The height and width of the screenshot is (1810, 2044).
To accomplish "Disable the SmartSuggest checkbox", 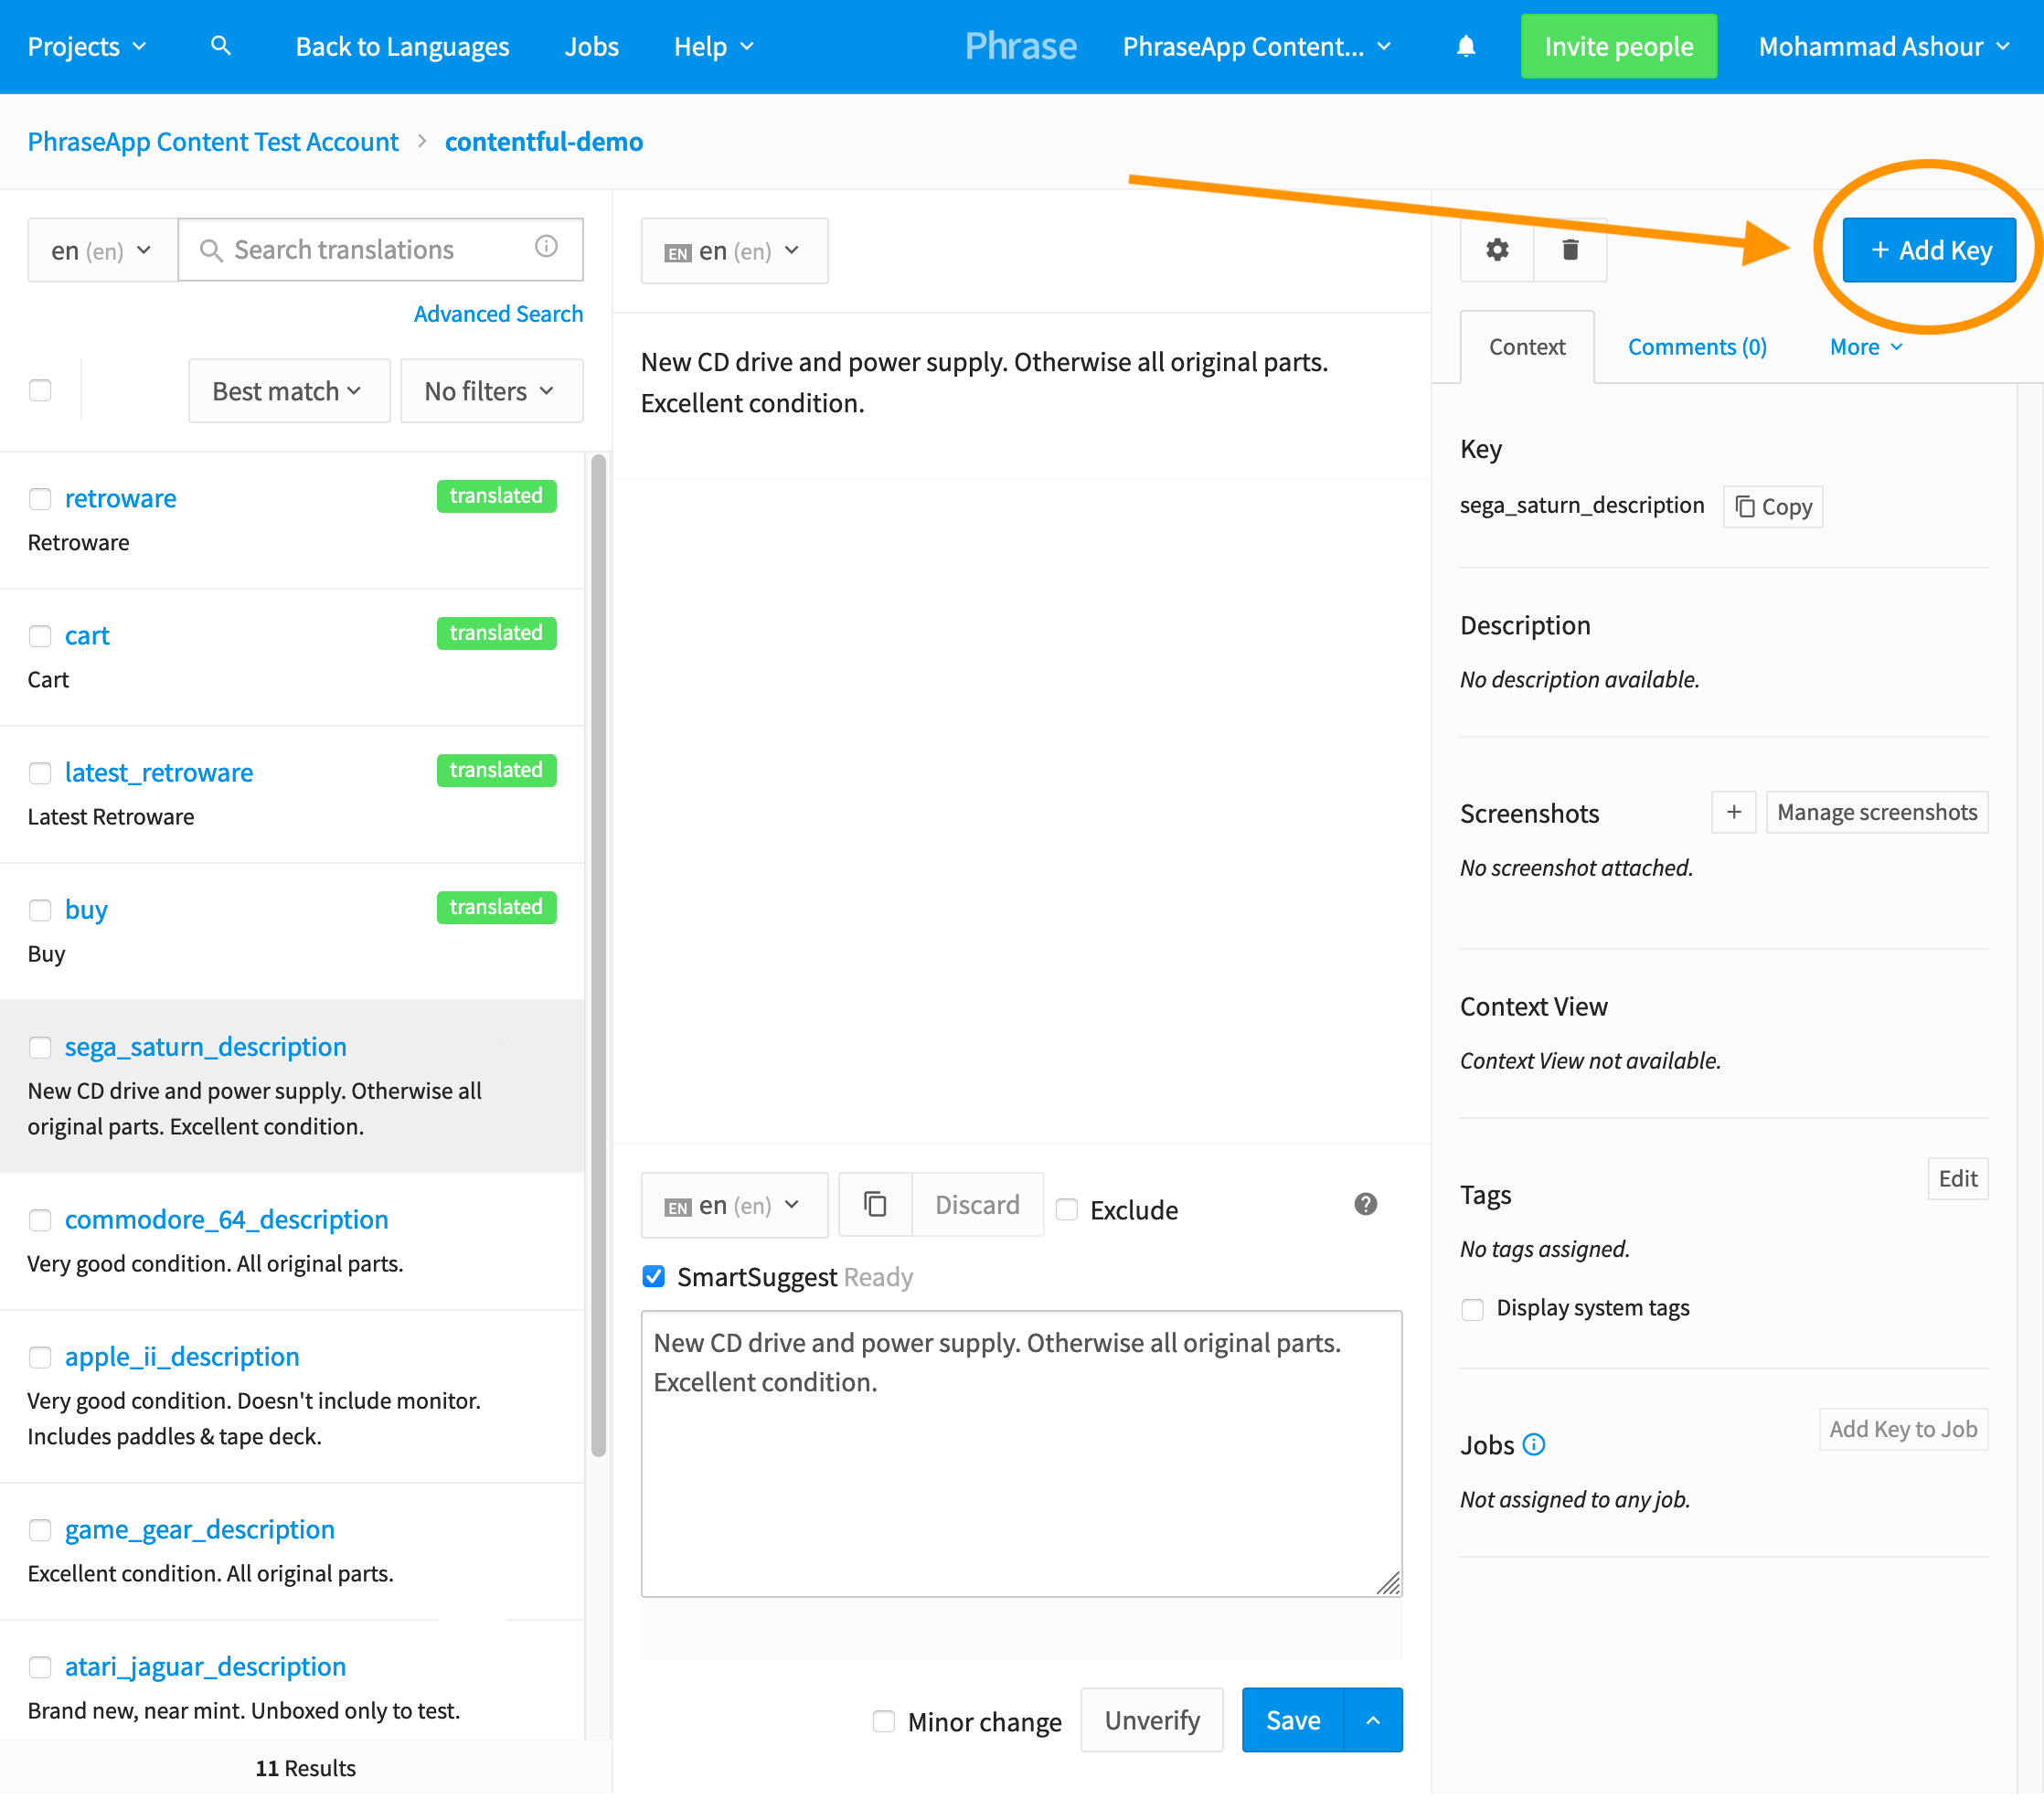I will tap(654, 1276).
